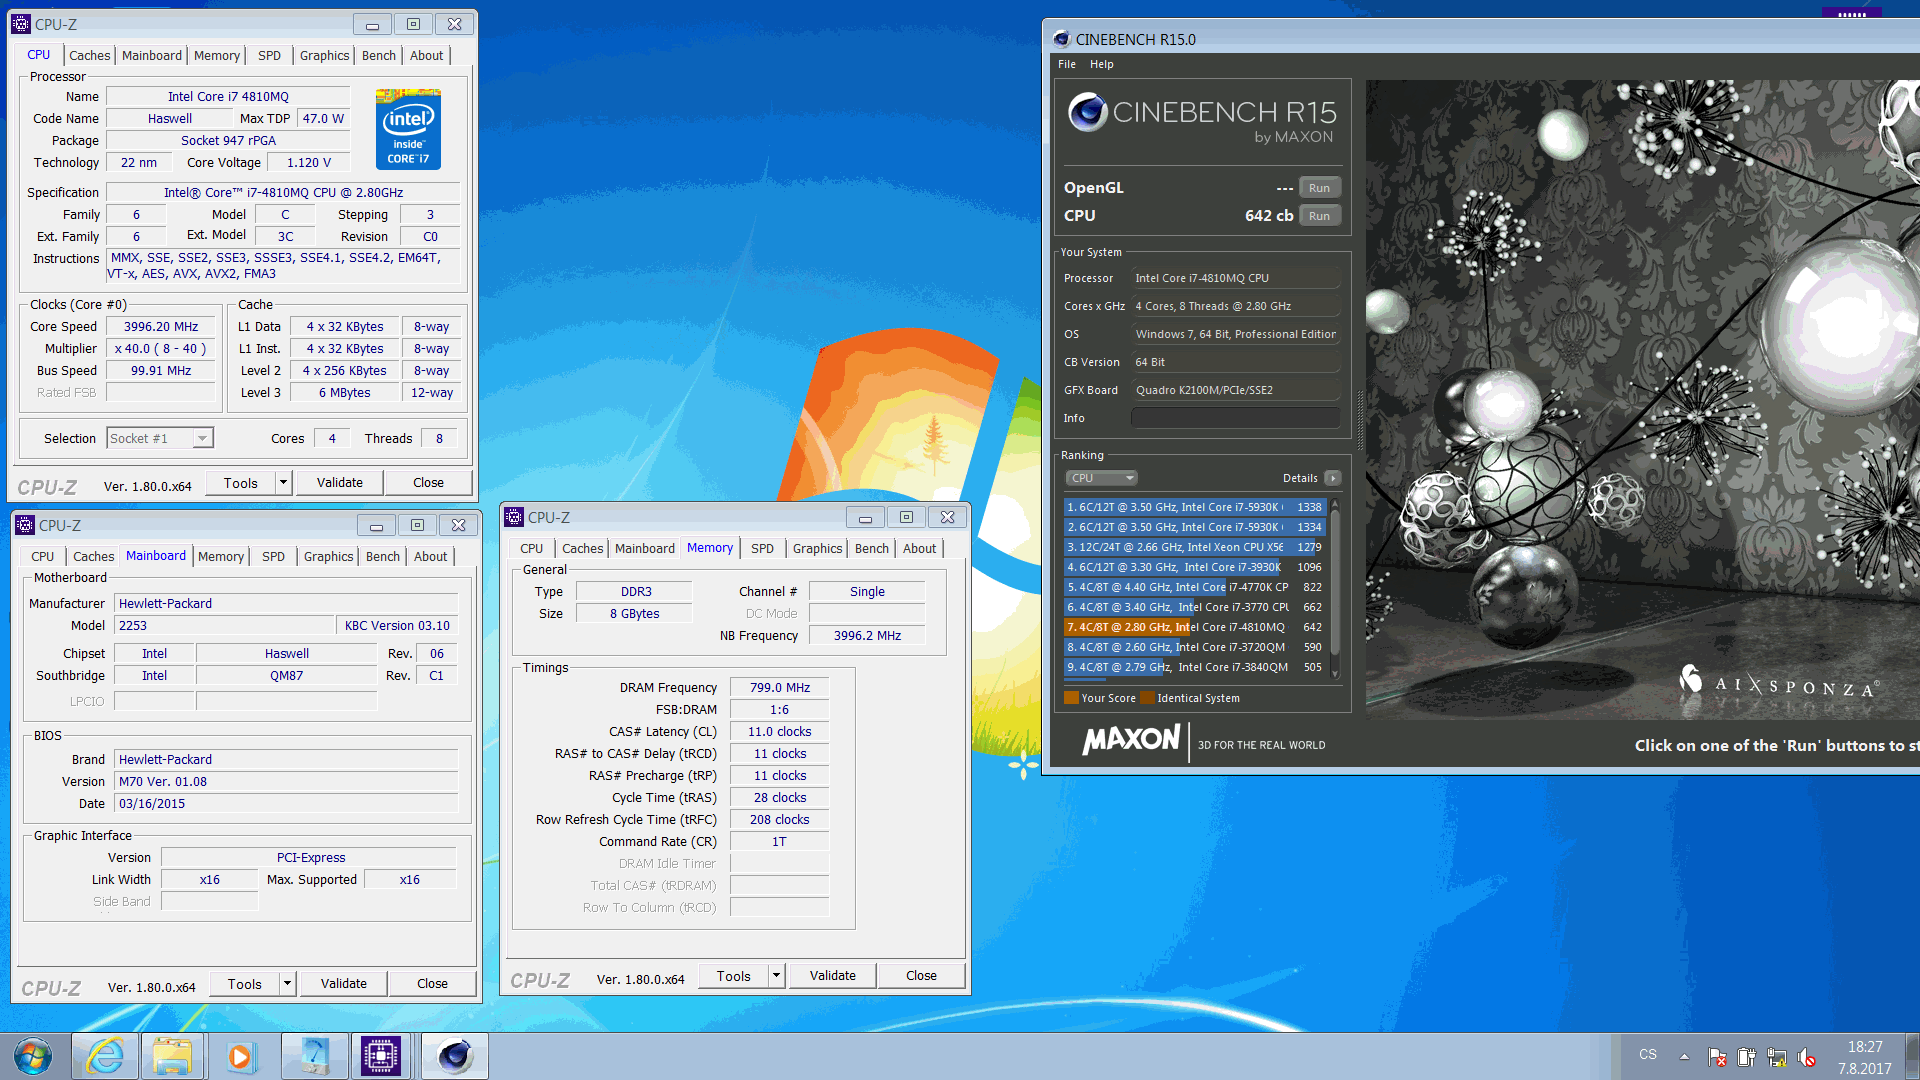The width and height of the screenshot is (1920, 1080).
Task: Click the Cinebench sphere logo
Action: pos(1087,112)
